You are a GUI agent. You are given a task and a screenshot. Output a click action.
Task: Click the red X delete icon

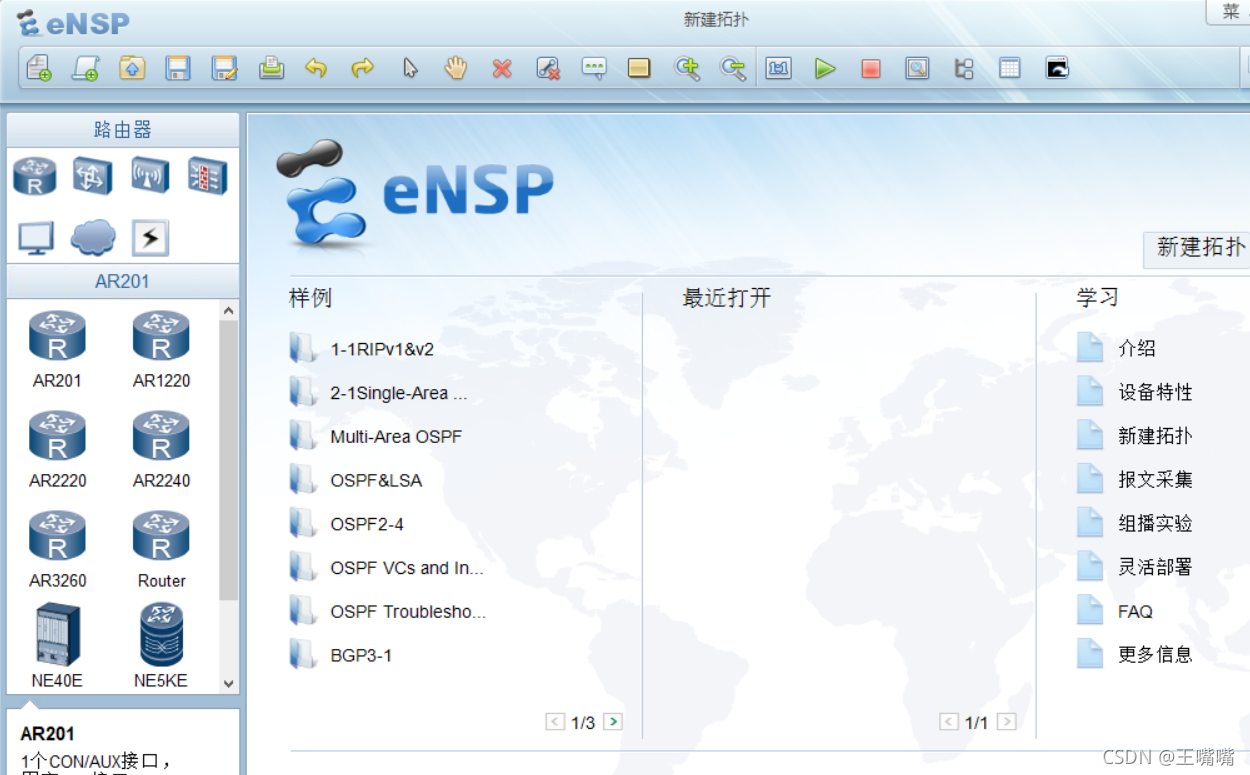pos(502,68)
